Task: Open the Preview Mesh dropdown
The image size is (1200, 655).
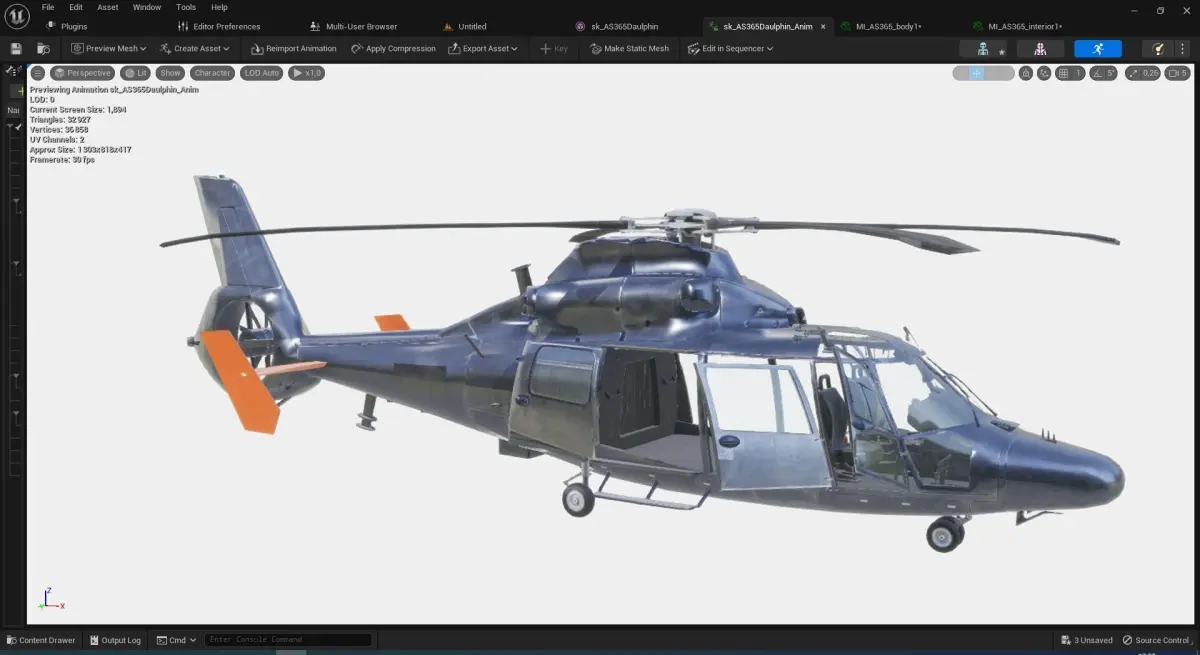Action: pos(109,48)
